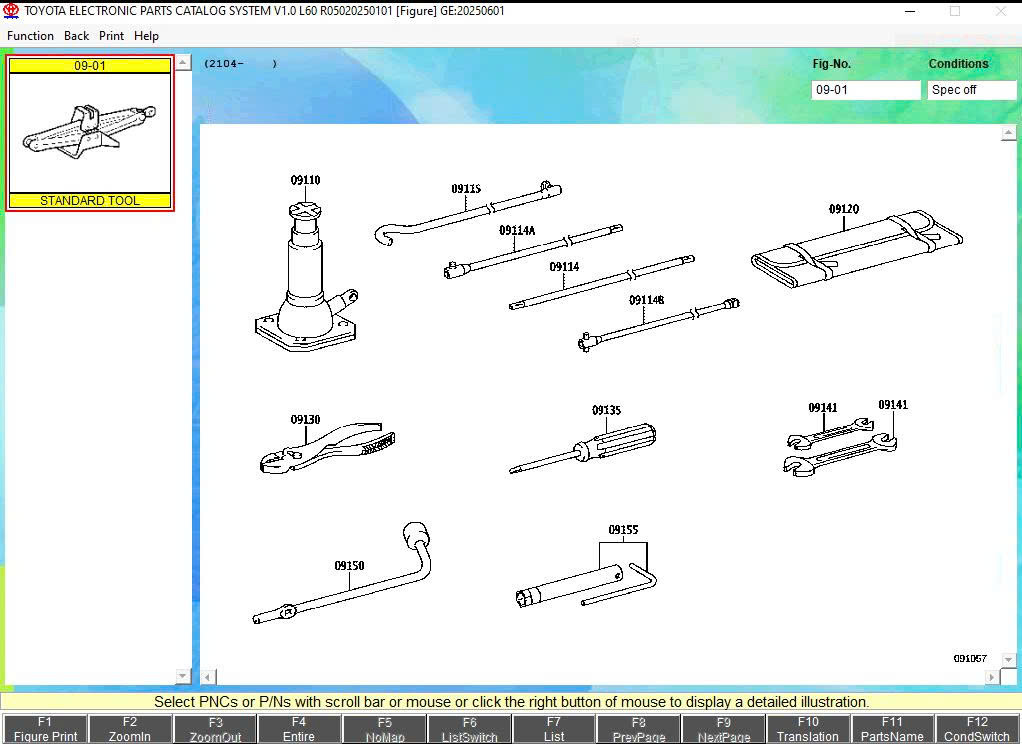Viewport: 1022px width, 744px height.
Task: Click the F3 ZoomOut button
Action: click(215, 729)
